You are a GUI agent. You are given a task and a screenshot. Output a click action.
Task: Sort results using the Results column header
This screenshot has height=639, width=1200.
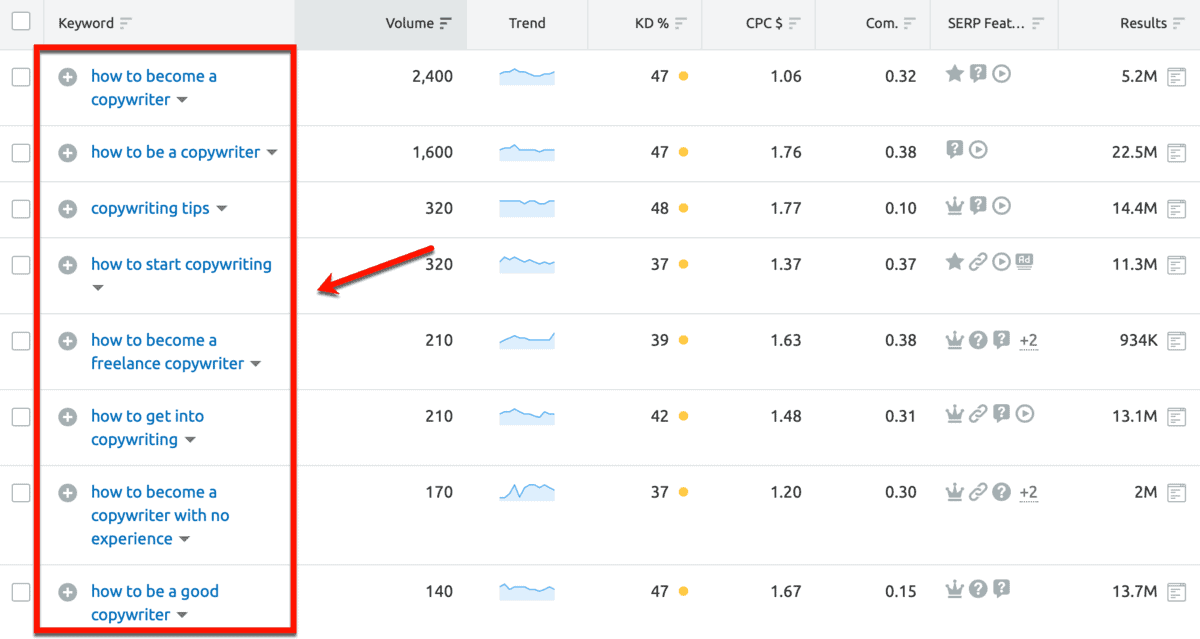tap(1150, 22)
